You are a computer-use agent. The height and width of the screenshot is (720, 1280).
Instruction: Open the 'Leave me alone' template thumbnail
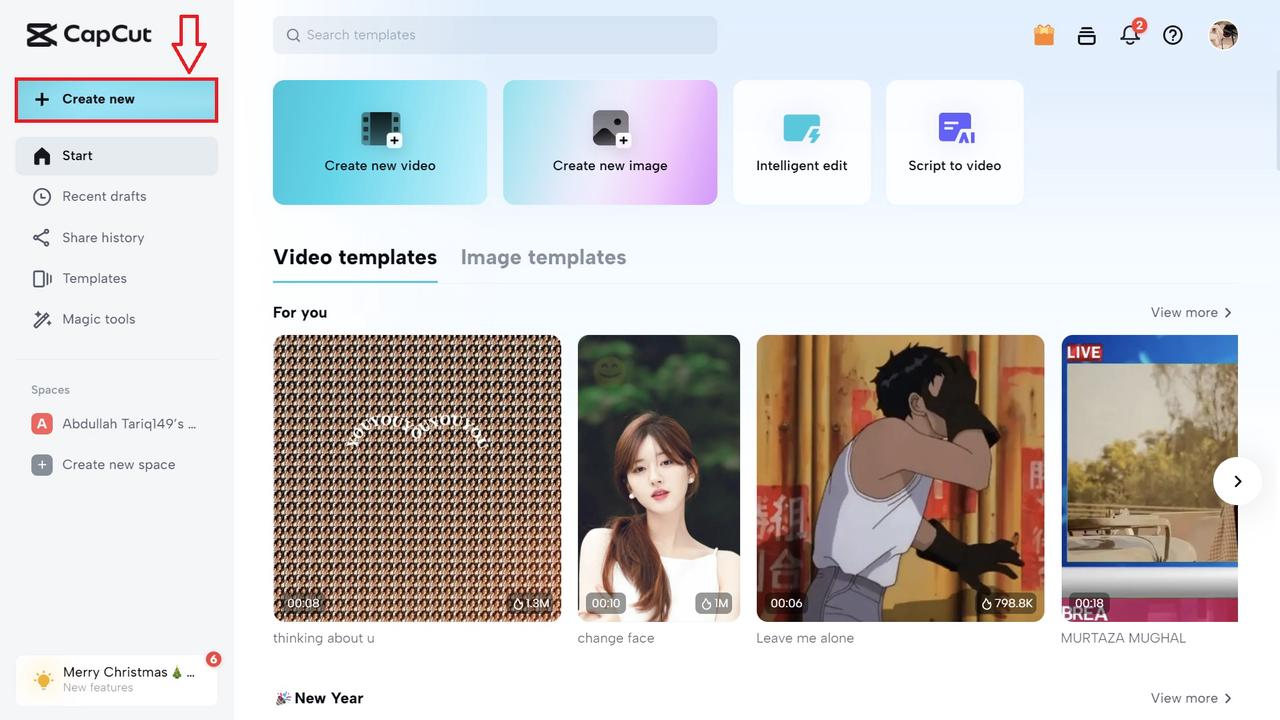[x=900, y=478]
